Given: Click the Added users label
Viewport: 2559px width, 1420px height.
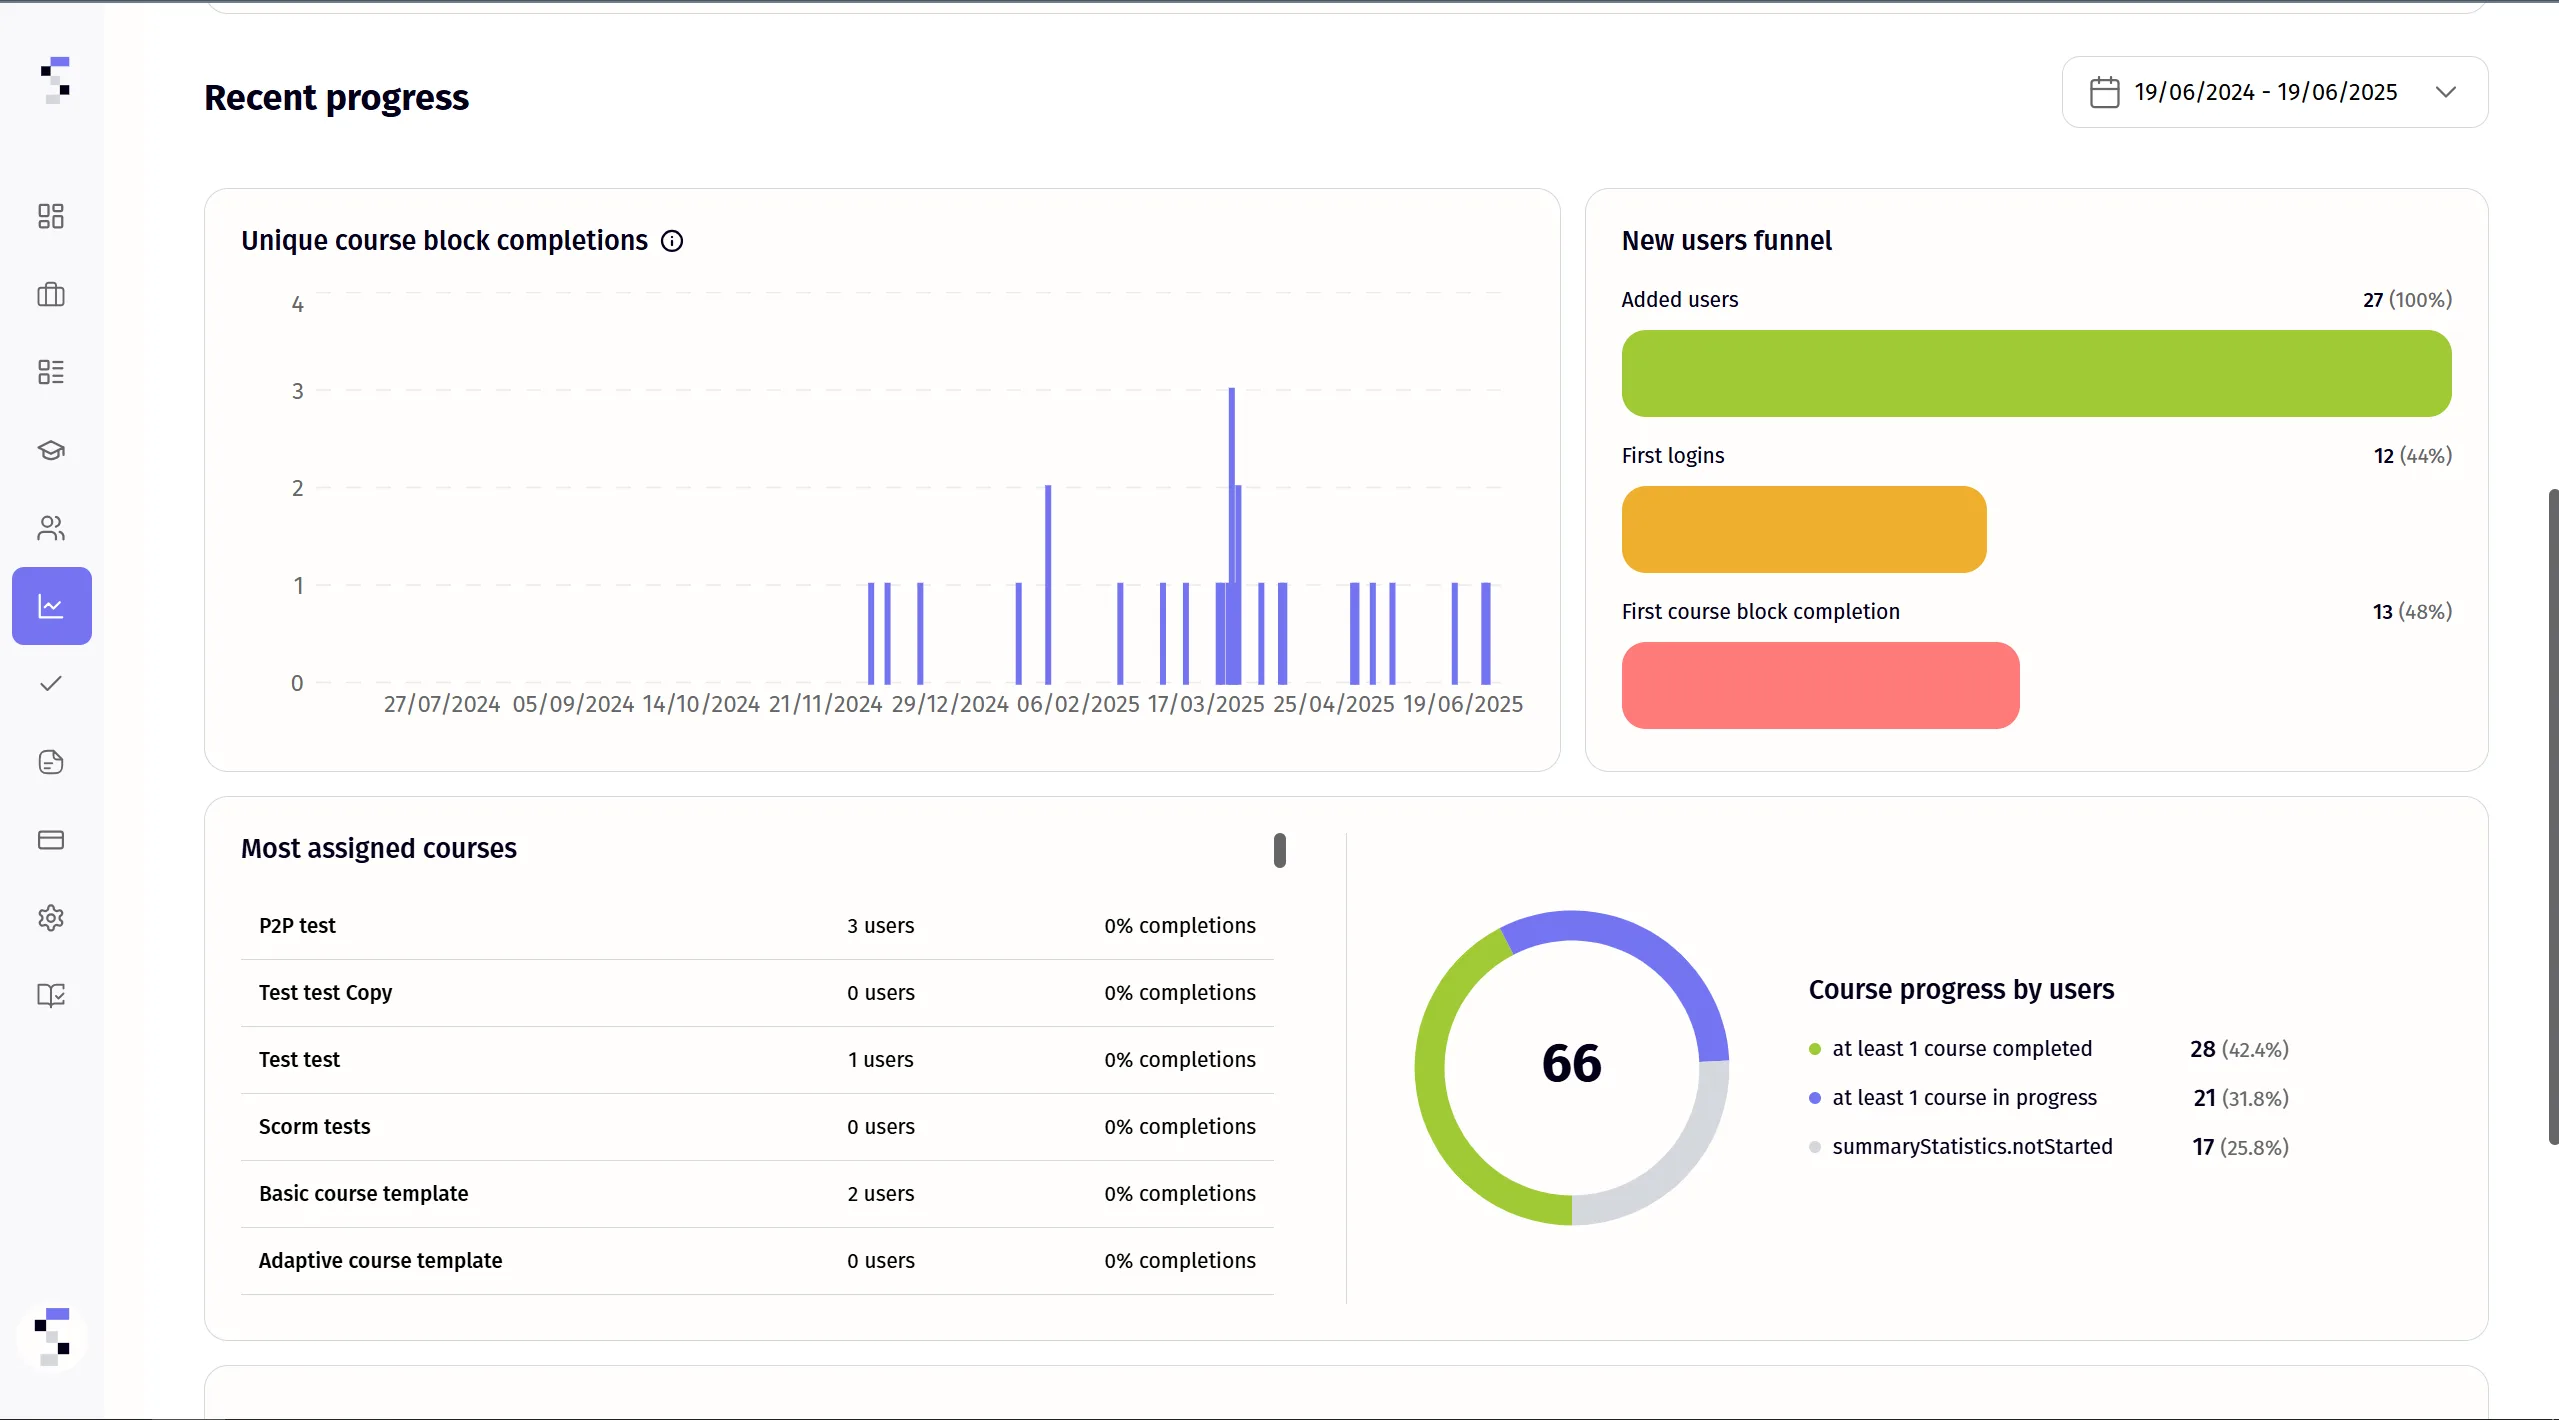Looking at the screenshot, I should point(1680,300).
